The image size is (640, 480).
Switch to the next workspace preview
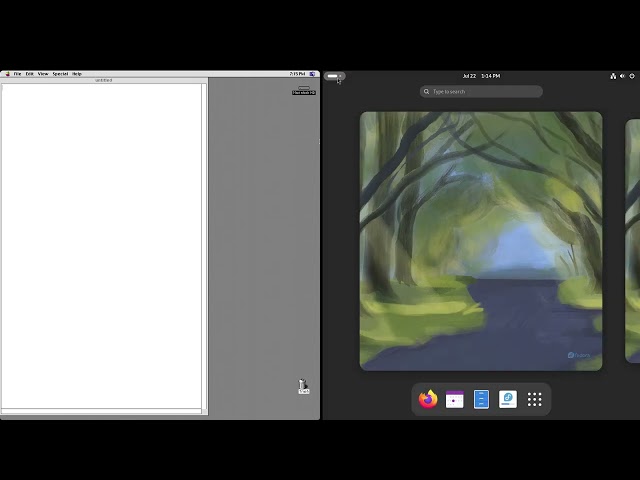(633, 241)
